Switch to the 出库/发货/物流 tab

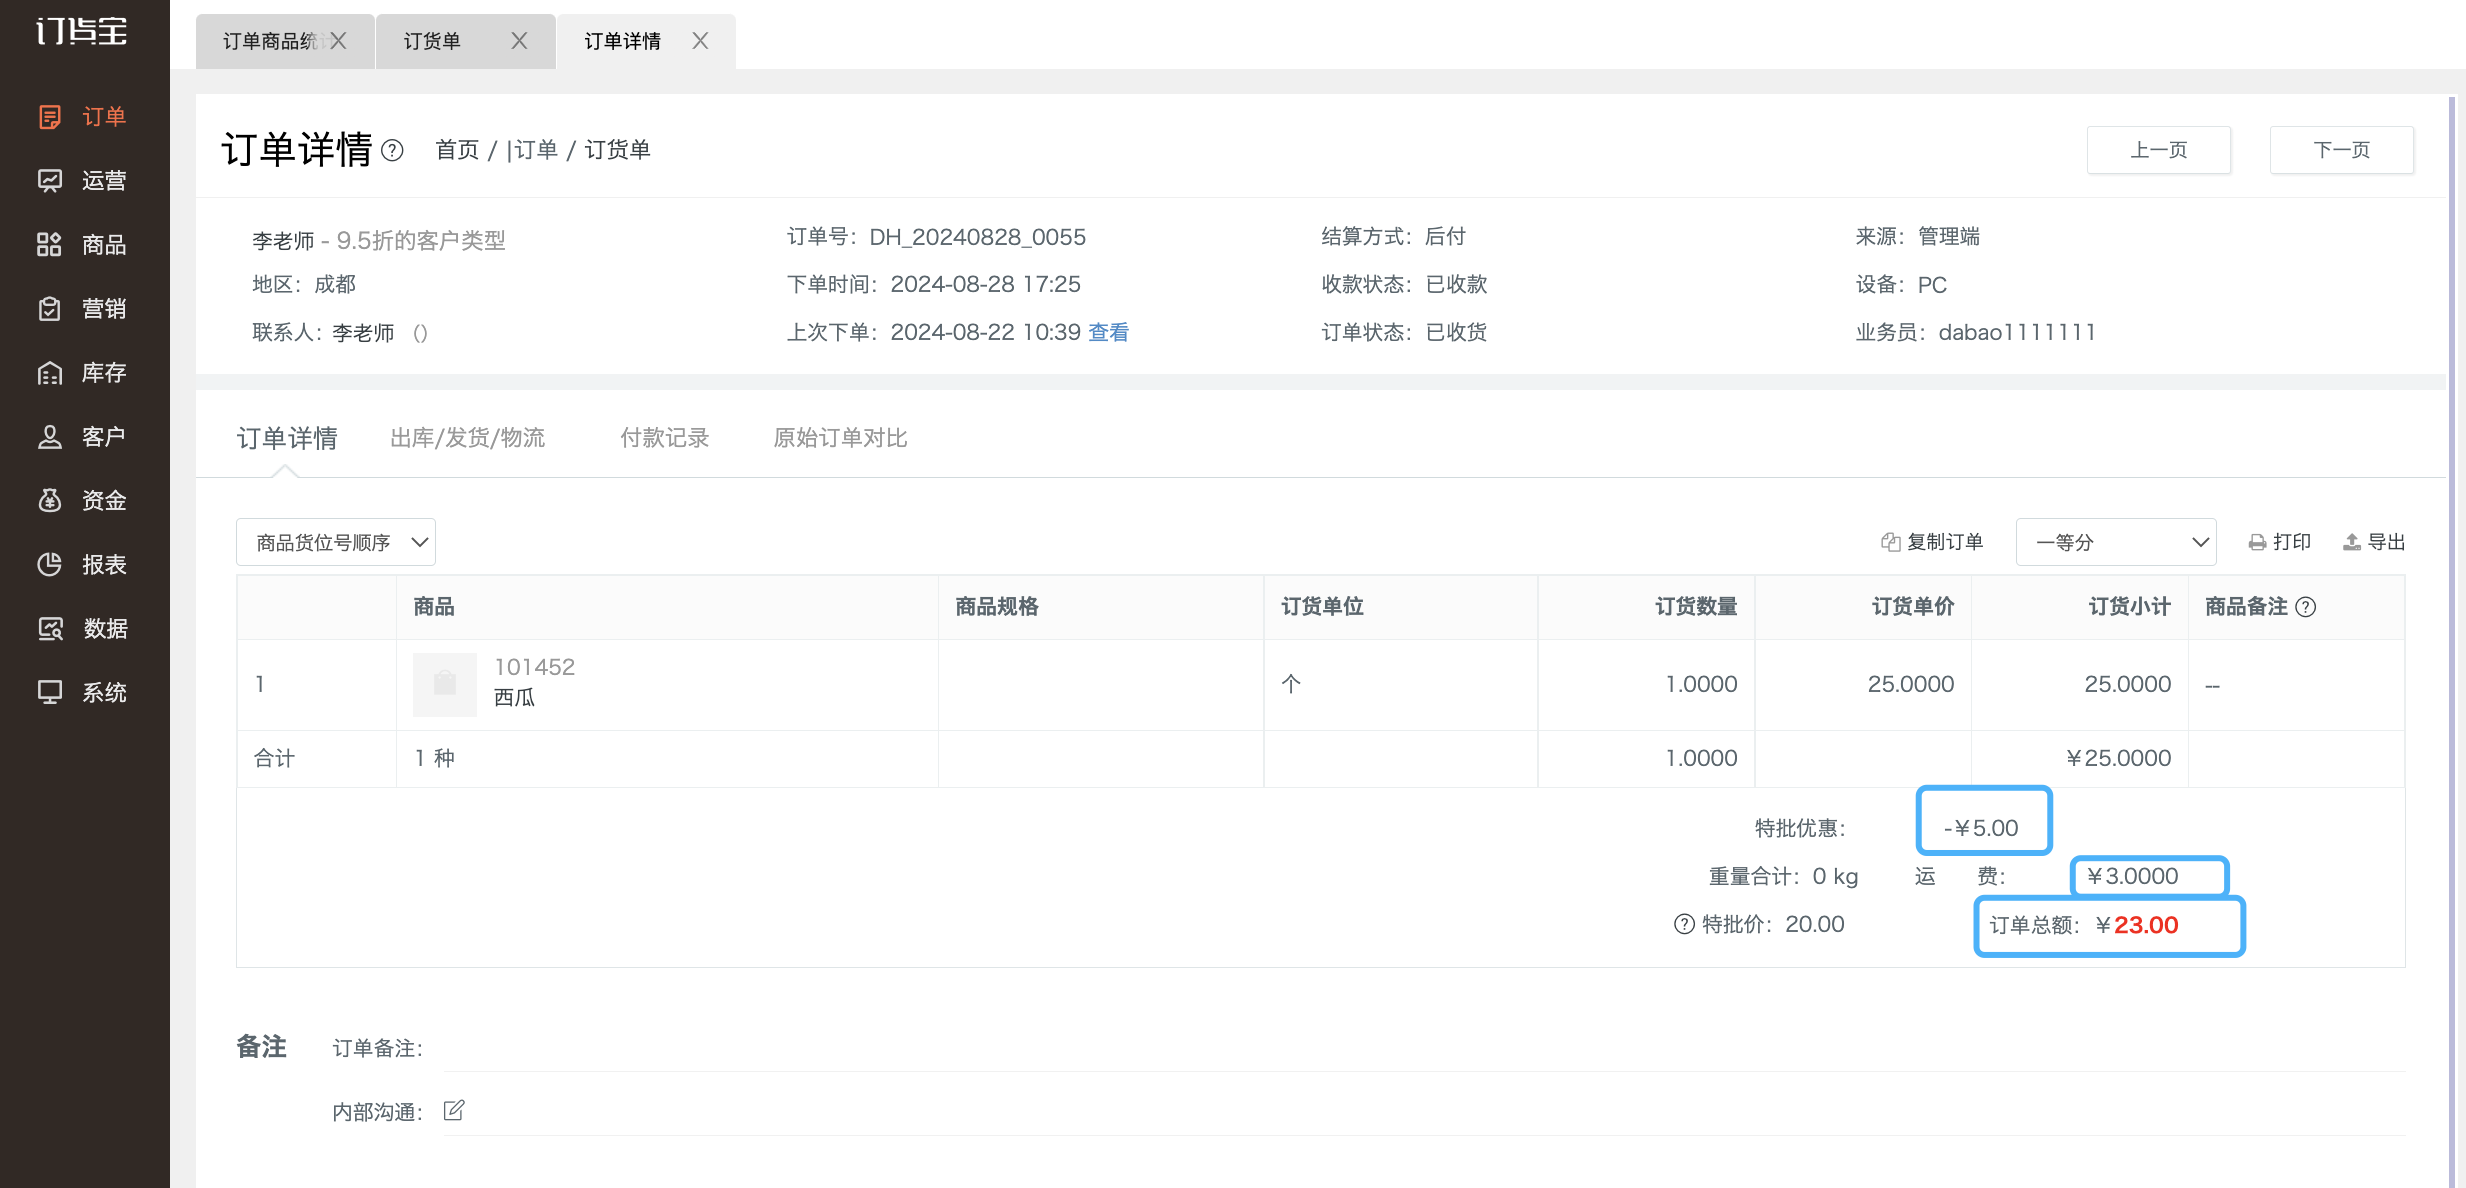(x=468, y=438)
